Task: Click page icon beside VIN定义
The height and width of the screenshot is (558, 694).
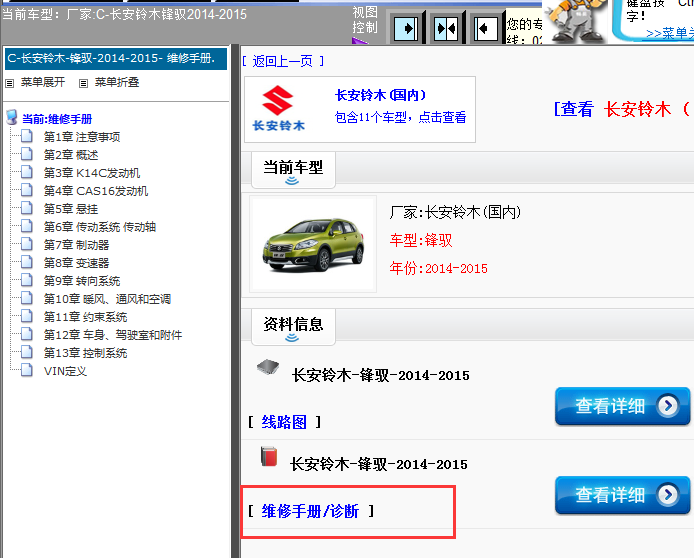Action: click(27, 370)
